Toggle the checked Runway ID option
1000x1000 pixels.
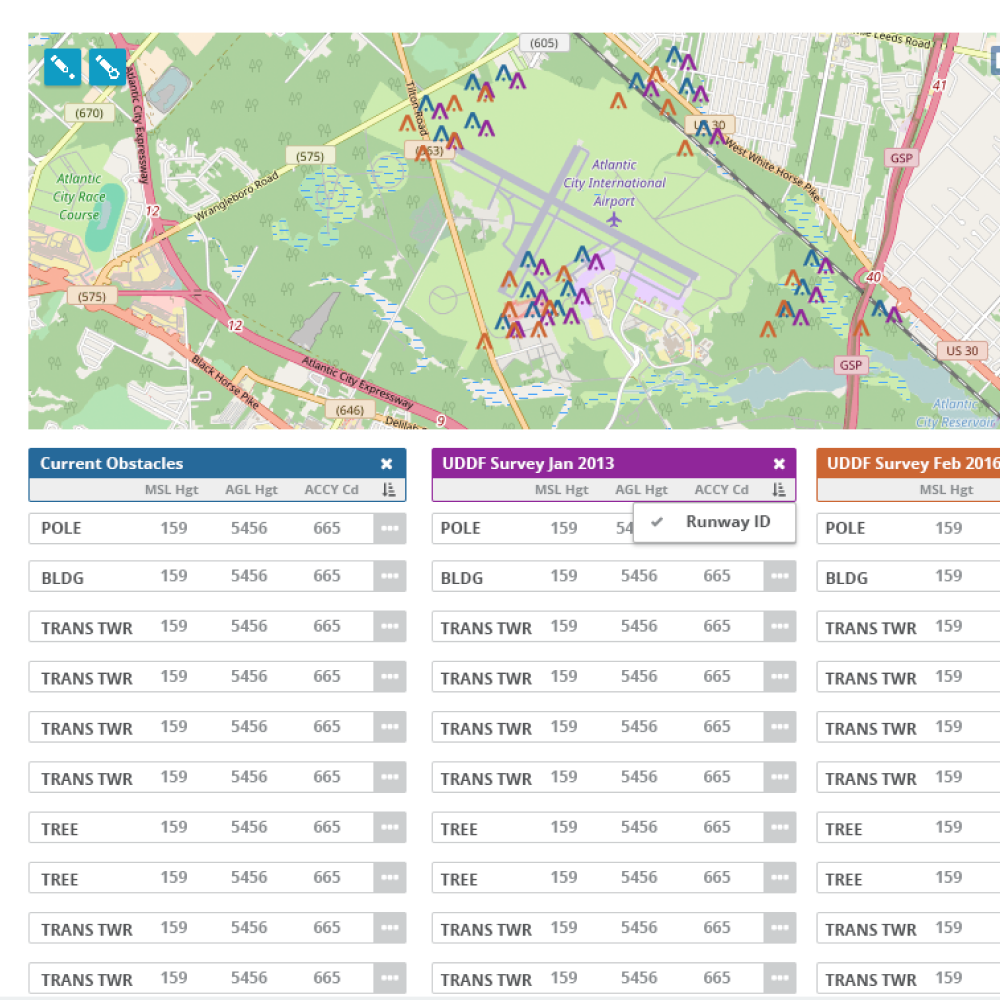715,522
